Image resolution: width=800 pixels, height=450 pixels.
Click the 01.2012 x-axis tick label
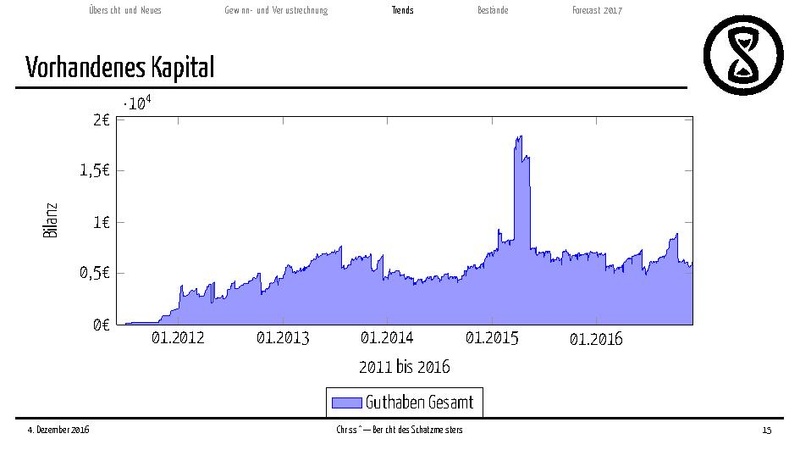point(177,339)
